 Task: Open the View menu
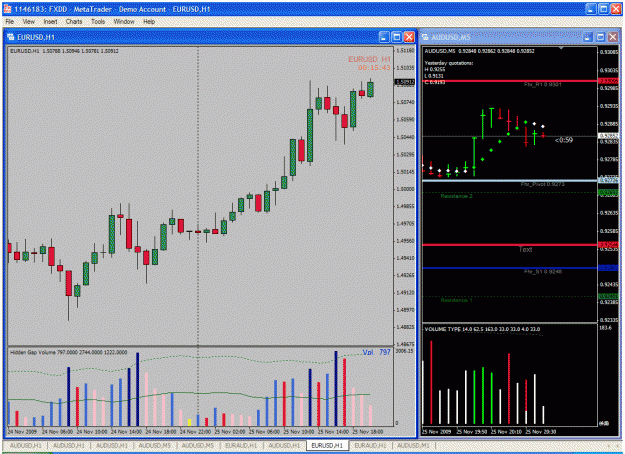pyautogui.click(x=28, y=22)
